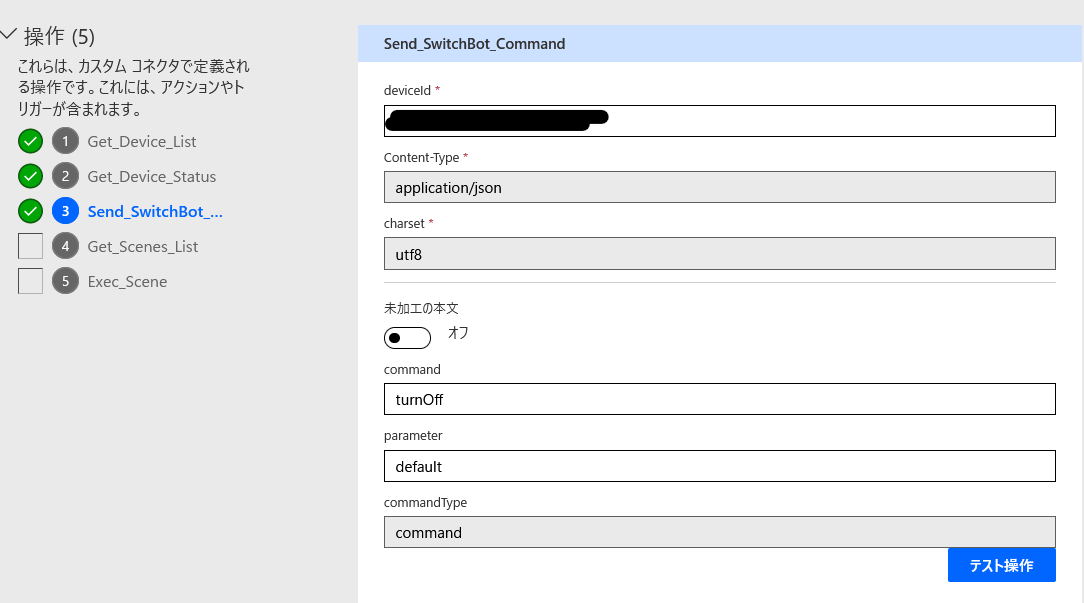Open the Get_Device_Status operation
1084x603 pixels.
coord(152,176)
